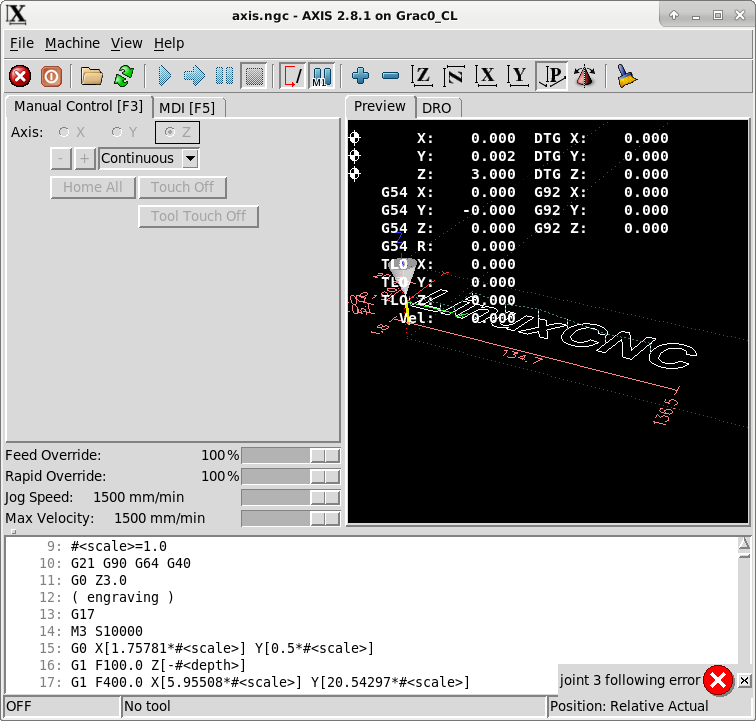Click the OFF machine status field
The width and height of the screenshot is (756, 721).
62,707
